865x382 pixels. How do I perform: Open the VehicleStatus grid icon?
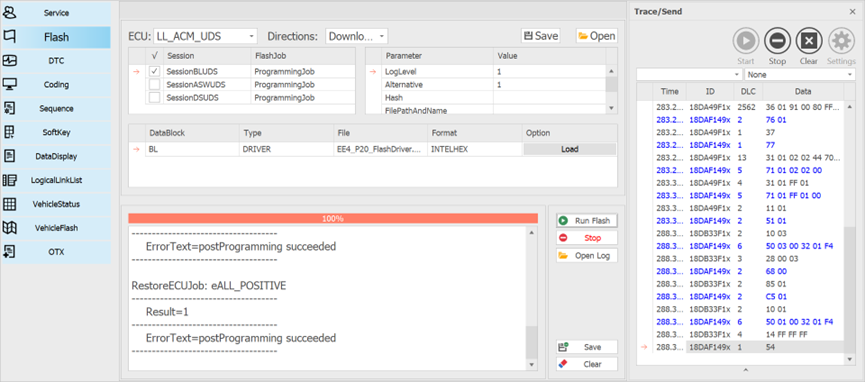10,204
